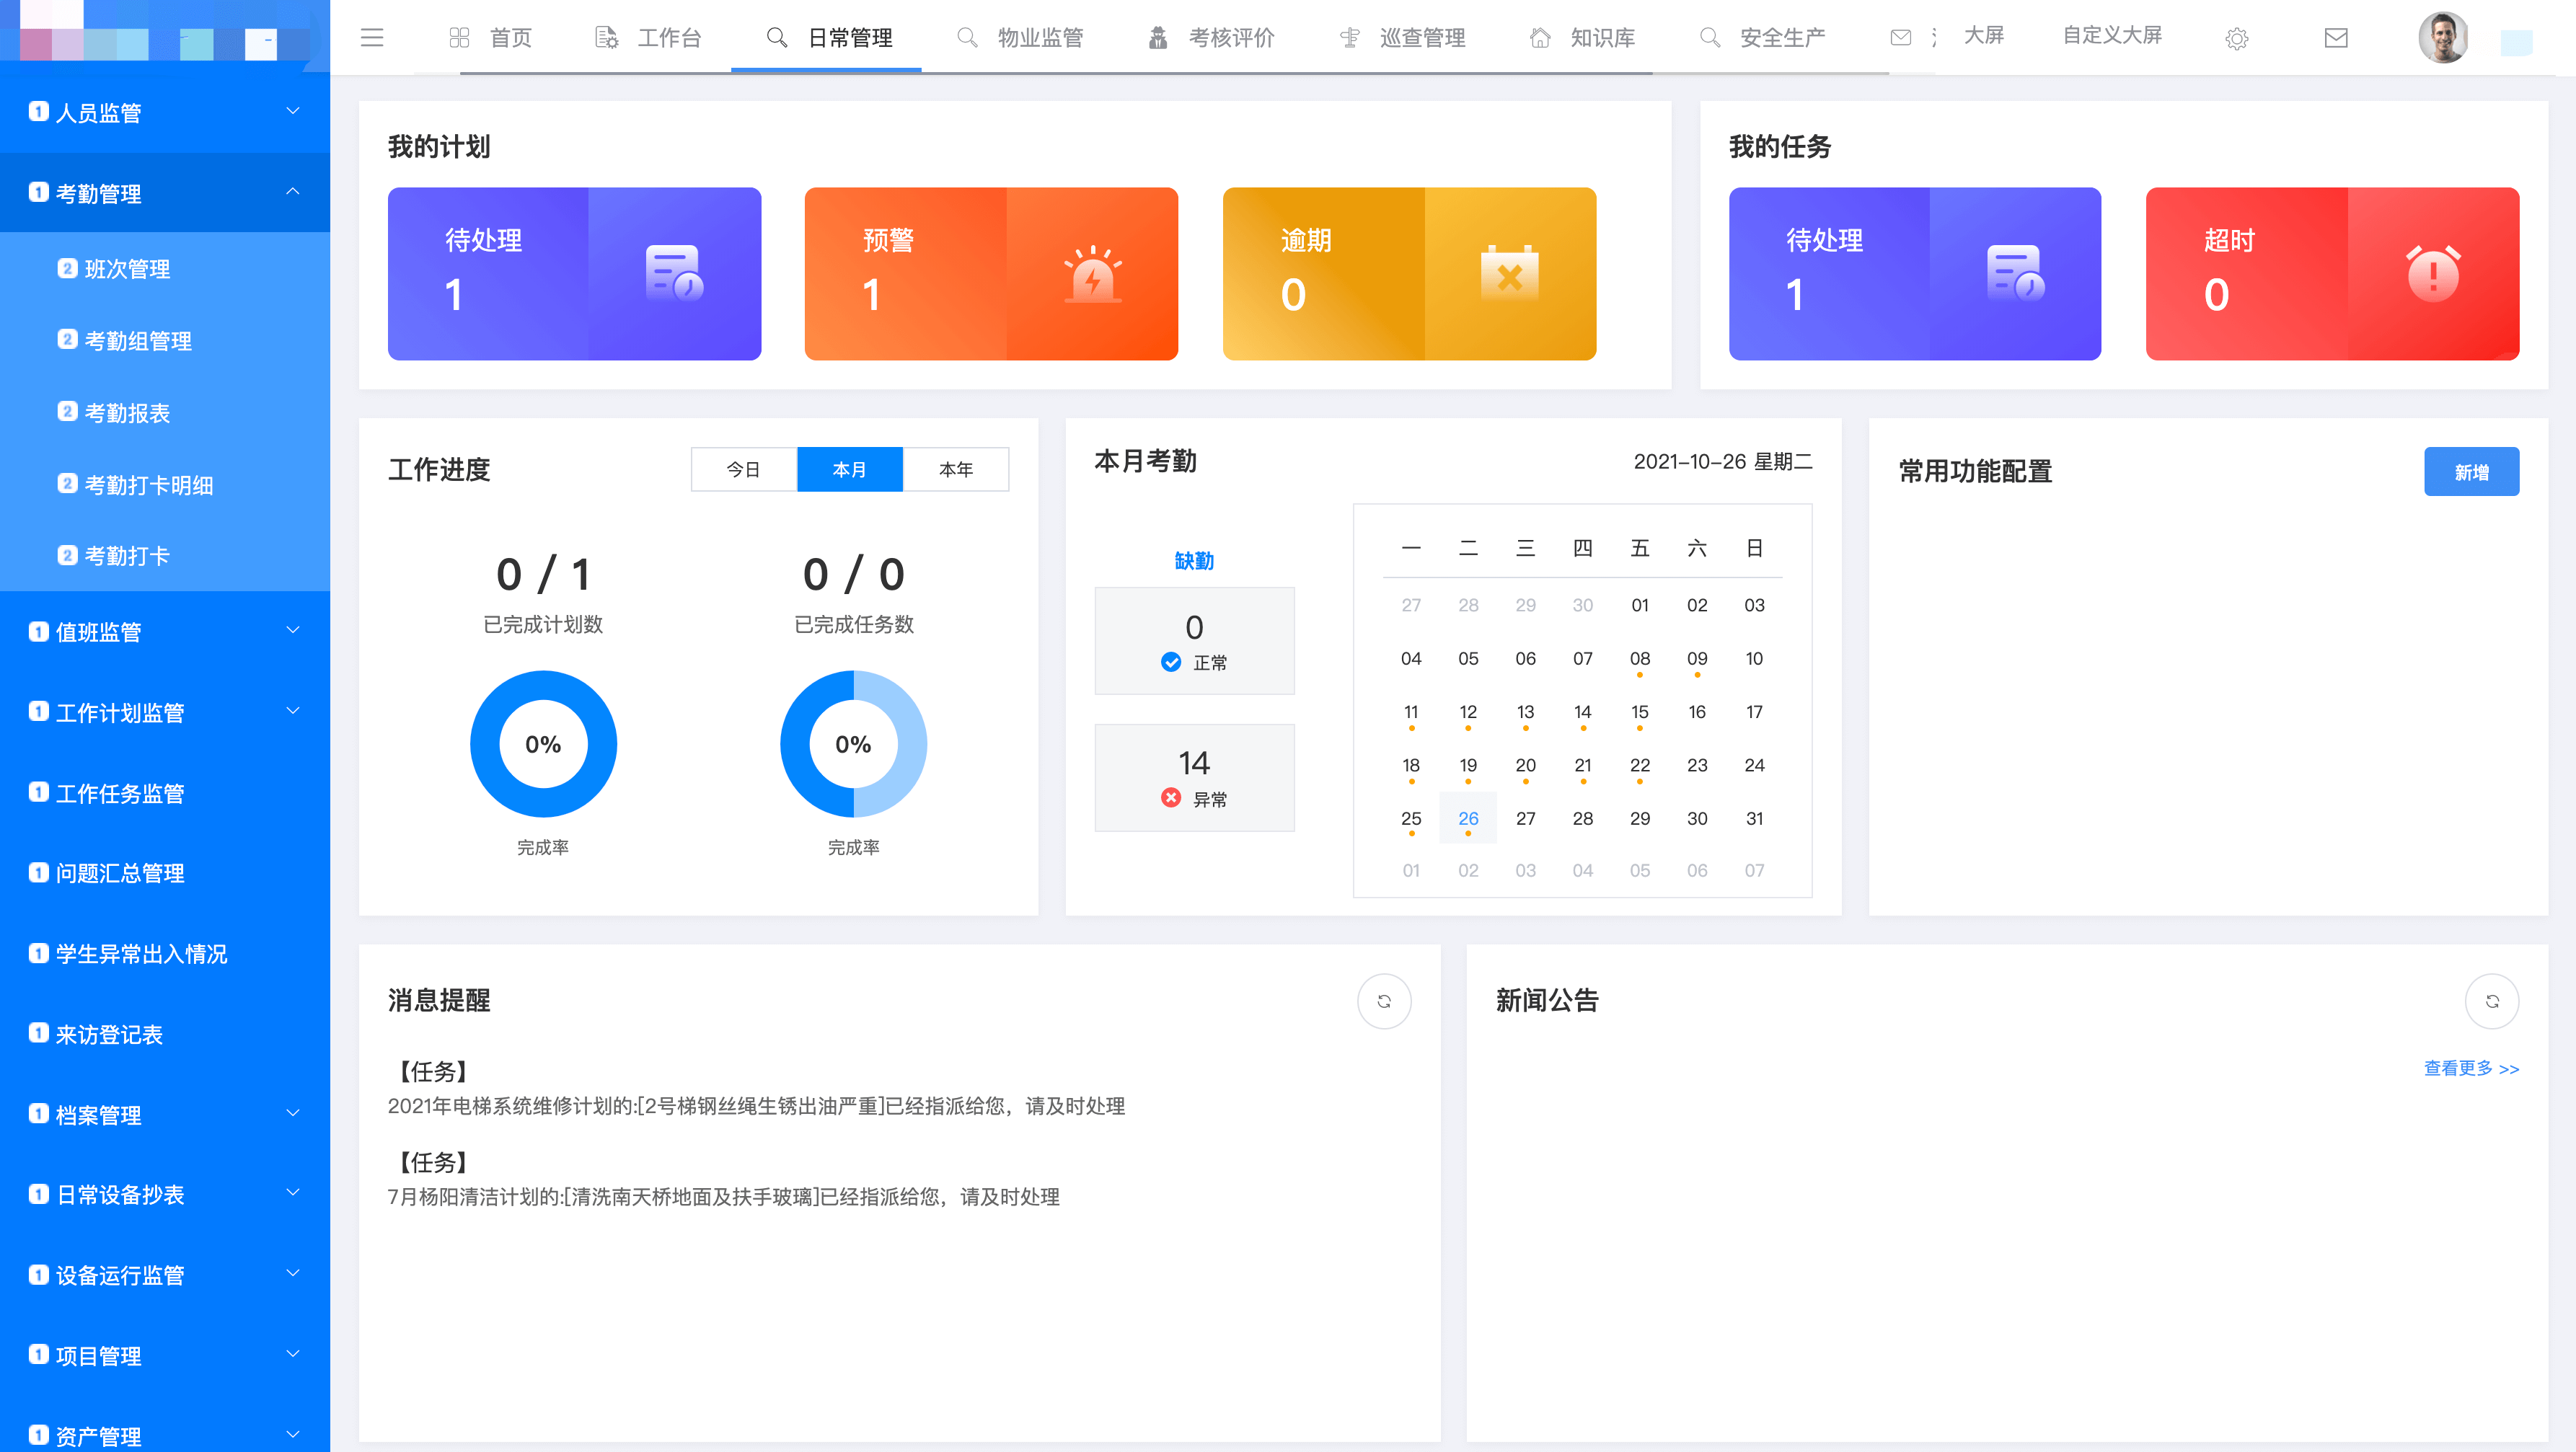2576x1452 pixels.
Task: Open 考勤报表 in the sidebar
Action: (x=127, y=413)
